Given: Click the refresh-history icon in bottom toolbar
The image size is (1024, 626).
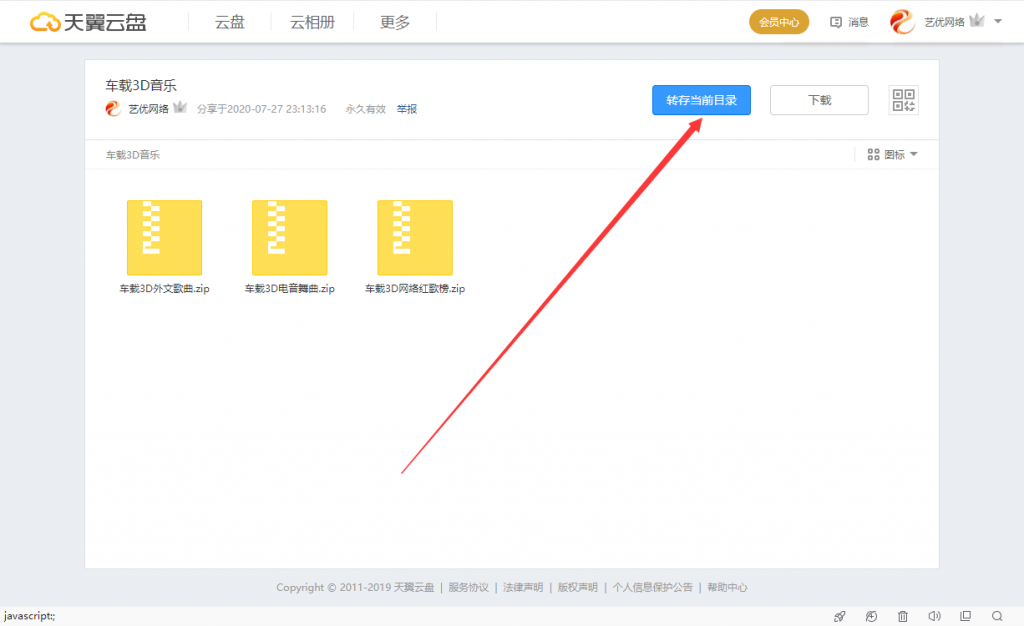Looking at the screenshot, I should (871, 616).
